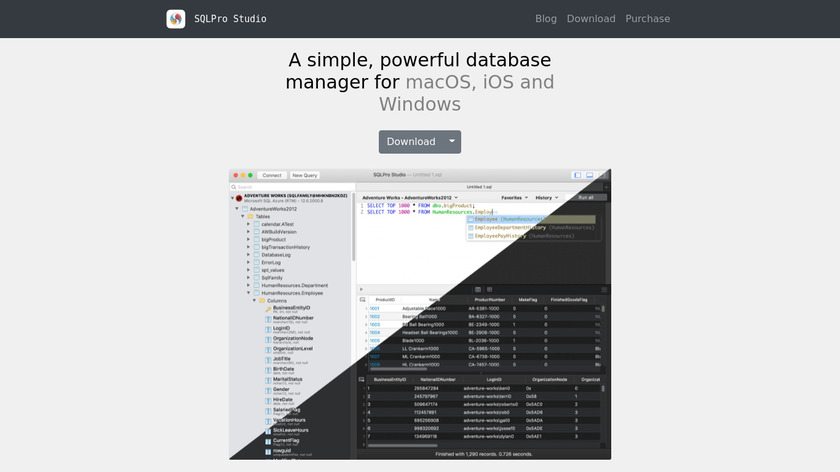The image size is (840, 472).
Task: Collapse the Columns folder node
Action: (x=254, y=301)
